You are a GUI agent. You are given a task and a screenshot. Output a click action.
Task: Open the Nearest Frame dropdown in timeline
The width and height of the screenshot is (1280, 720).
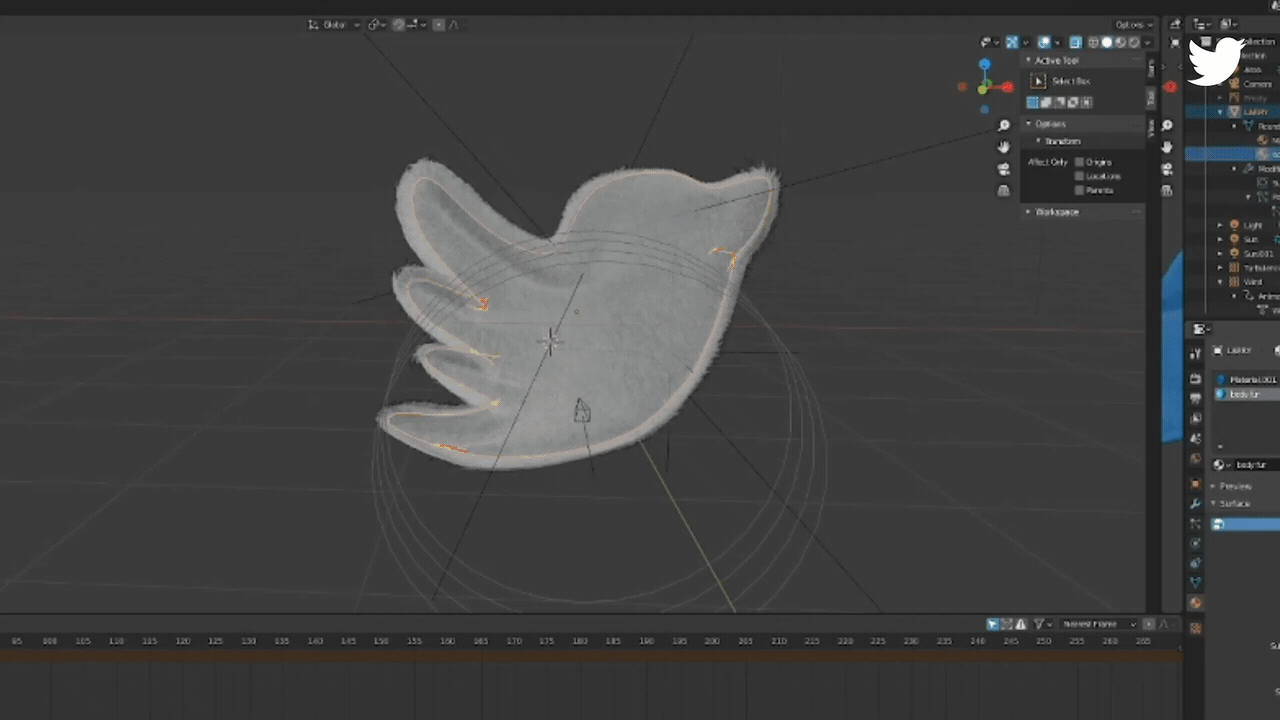pos(1100,624)
